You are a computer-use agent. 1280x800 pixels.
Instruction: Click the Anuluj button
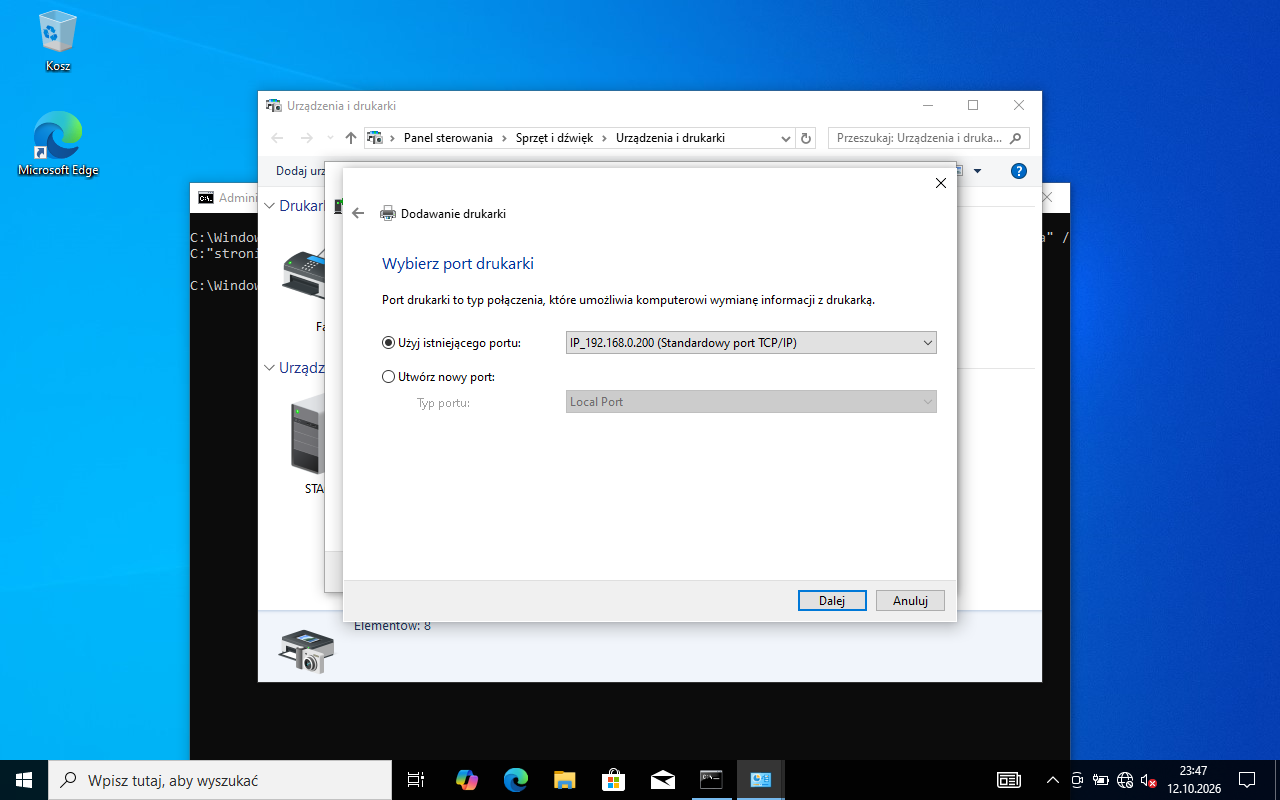911,601
